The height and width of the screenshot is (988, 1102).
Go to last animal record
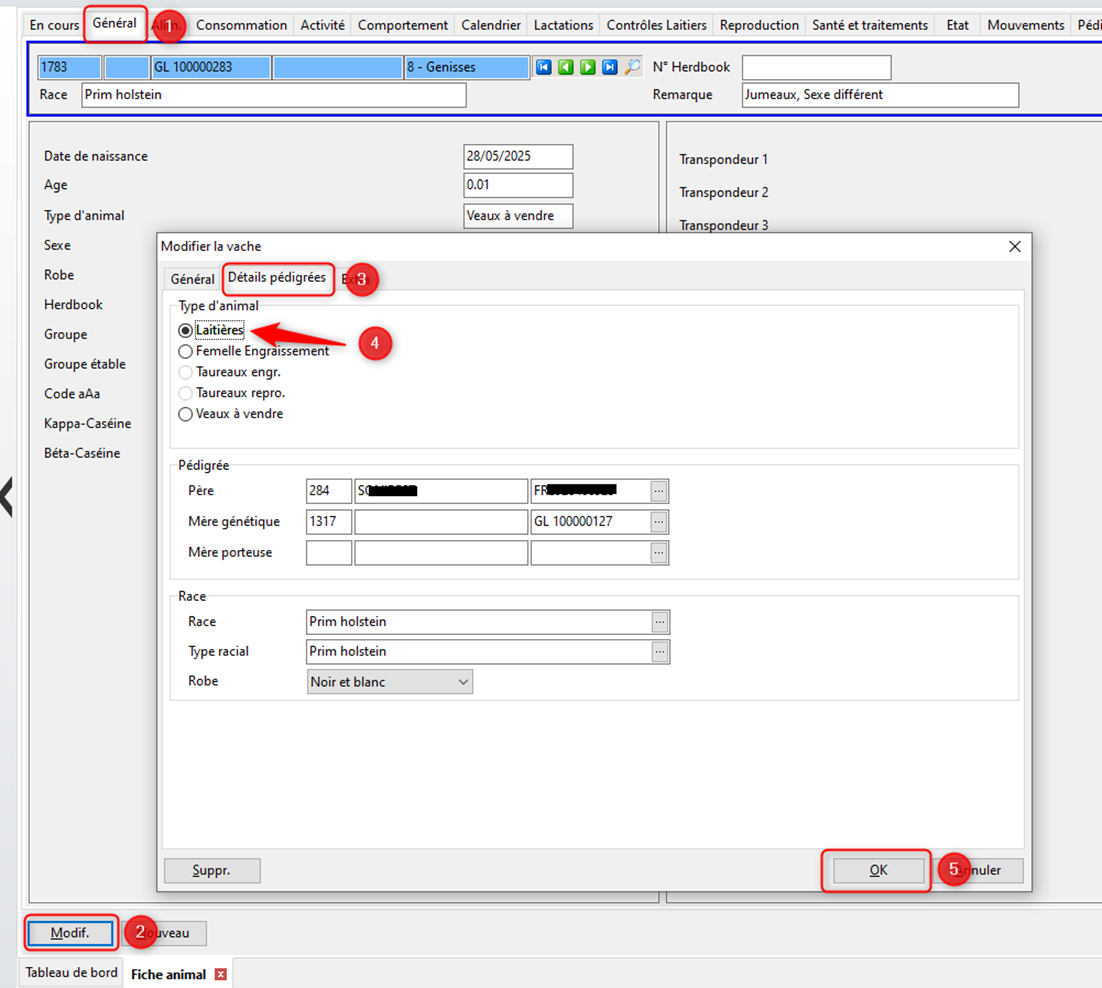click(x=610, y=68)
